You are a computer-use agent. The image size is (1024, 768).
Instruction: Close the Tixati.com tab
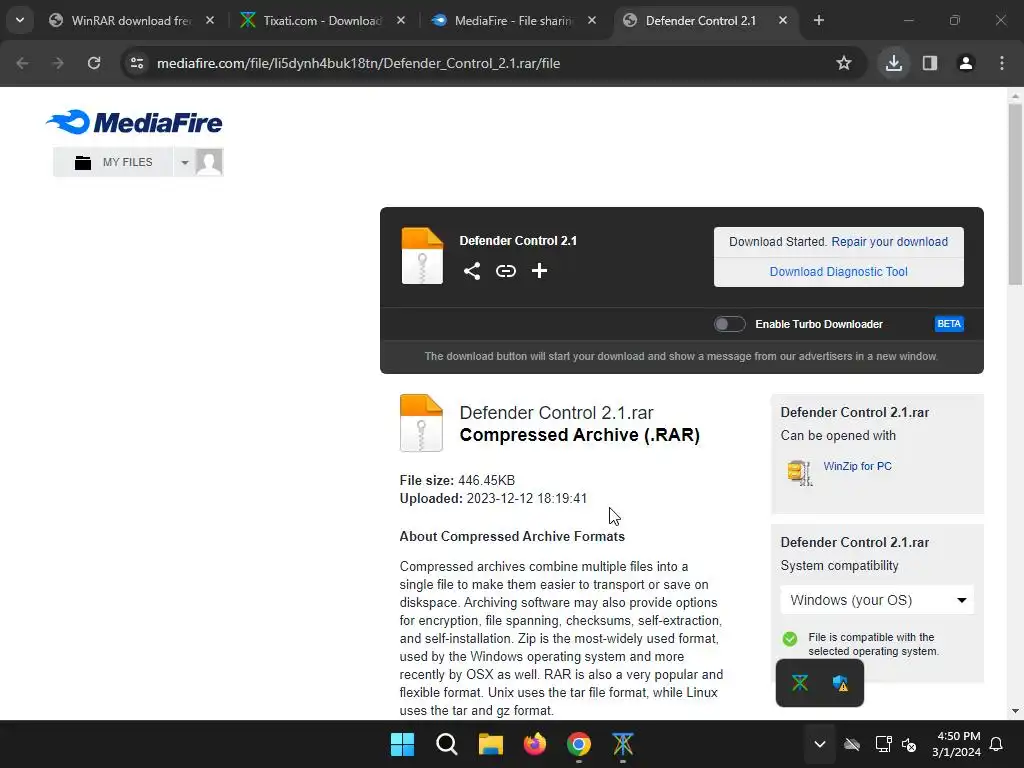click(x=401, y=21)
